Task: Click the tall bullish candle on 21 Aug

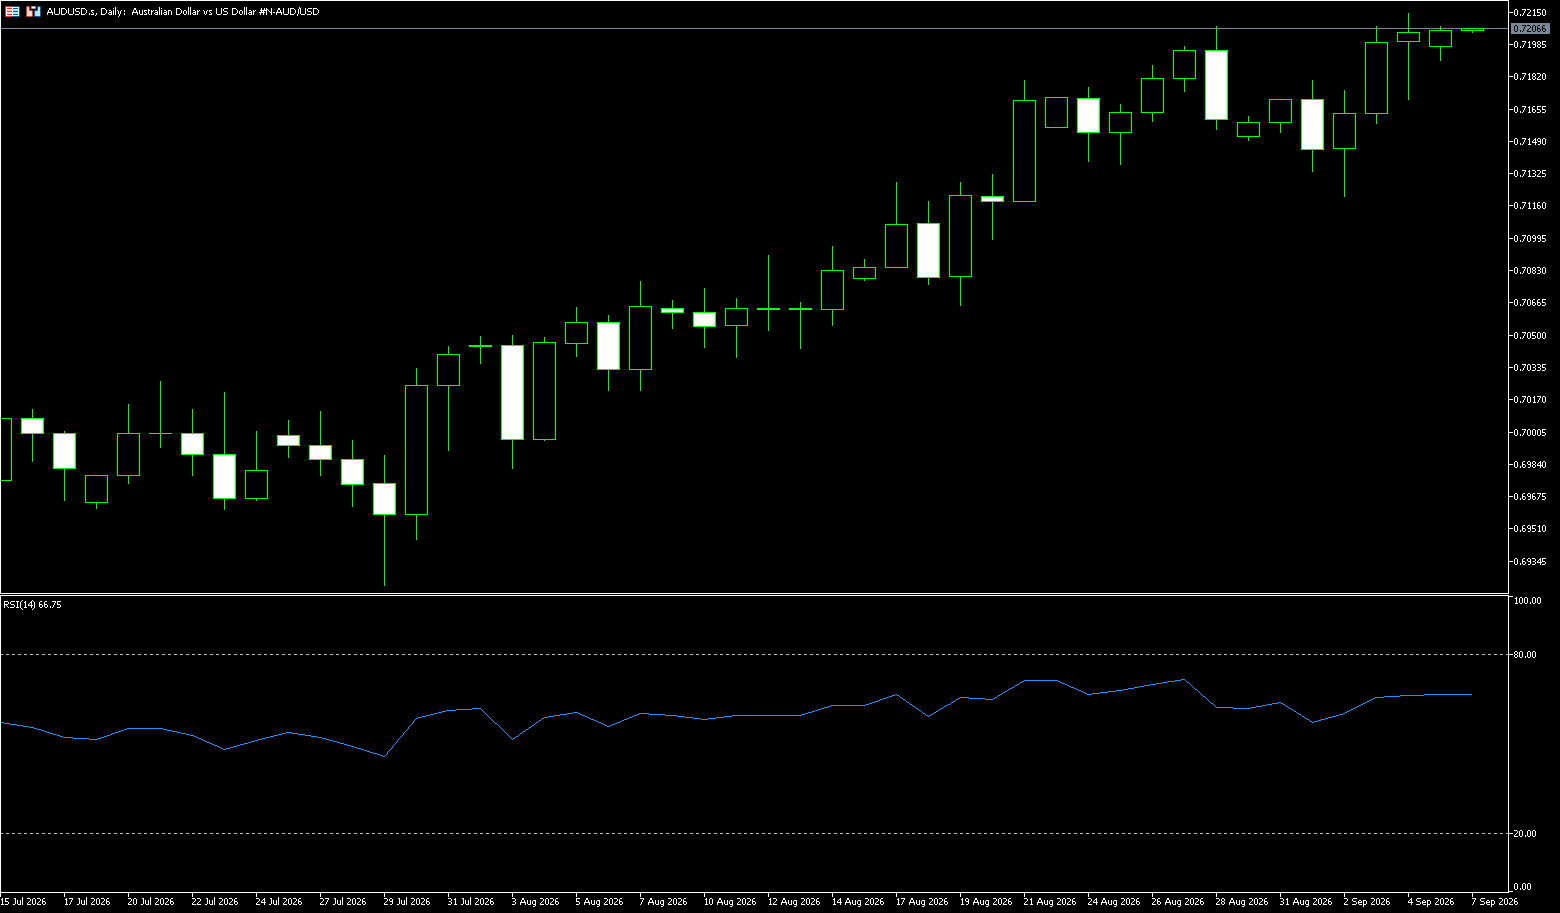Action: (1024, 151)
